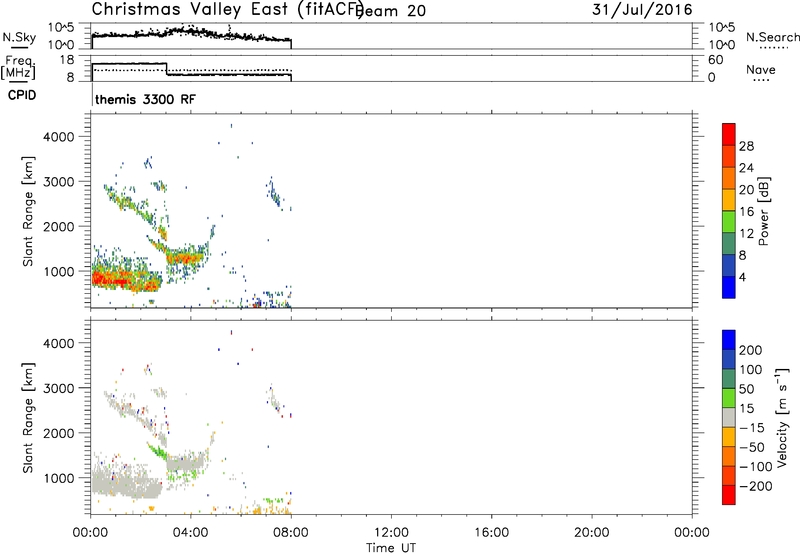This screenshot has width=800, height=554.
Task: Click the '12:00' time axis label
Action: coord(391,533)
